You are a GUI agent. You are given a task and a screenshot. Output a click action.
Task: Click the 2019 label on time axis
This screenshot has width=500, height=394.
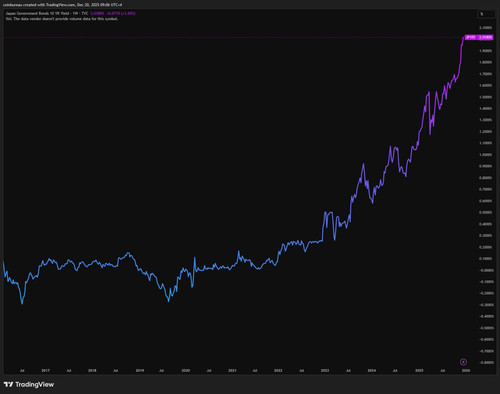(140, 370)
